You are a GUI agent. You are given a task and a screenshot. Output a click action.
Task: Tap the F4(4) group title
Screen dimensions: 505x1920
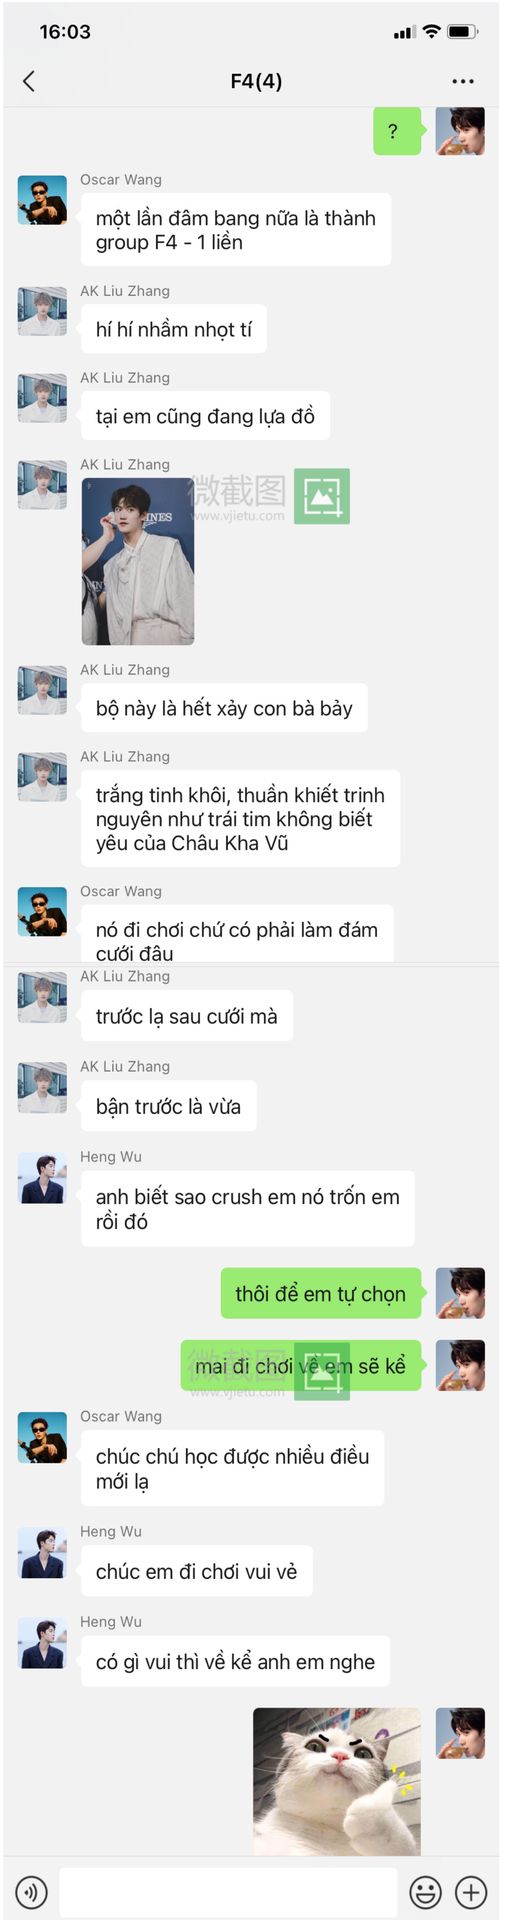pos(256,81)
